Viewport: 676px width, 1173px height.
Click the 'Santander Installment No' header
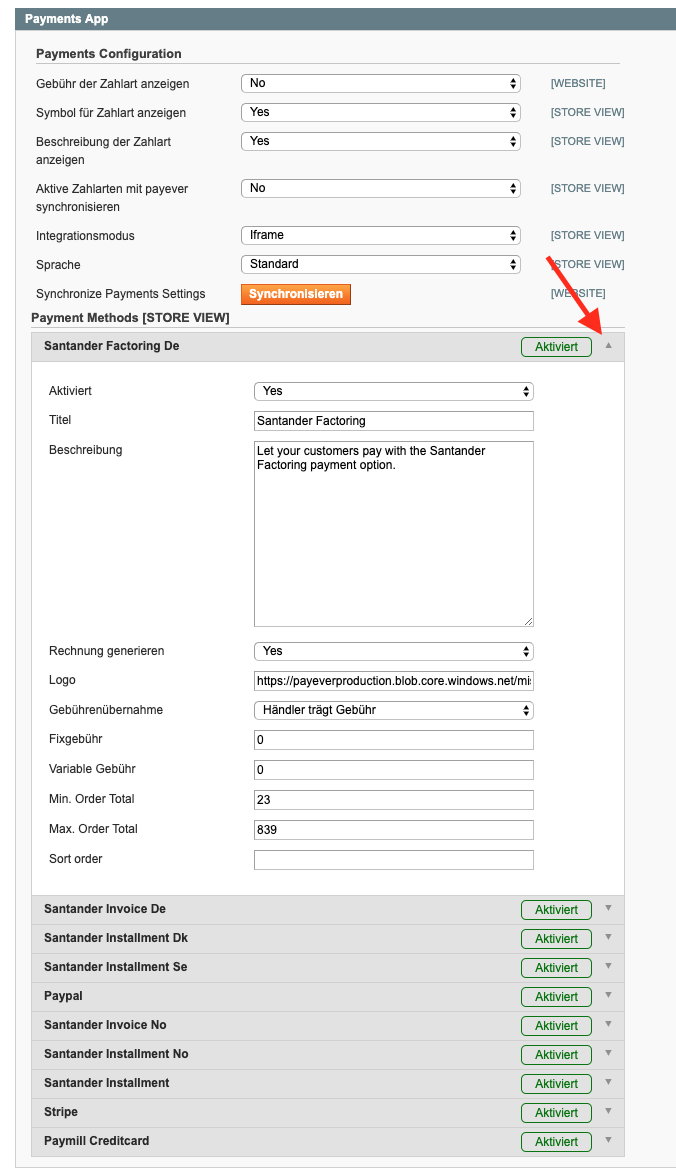point(328,1055)
